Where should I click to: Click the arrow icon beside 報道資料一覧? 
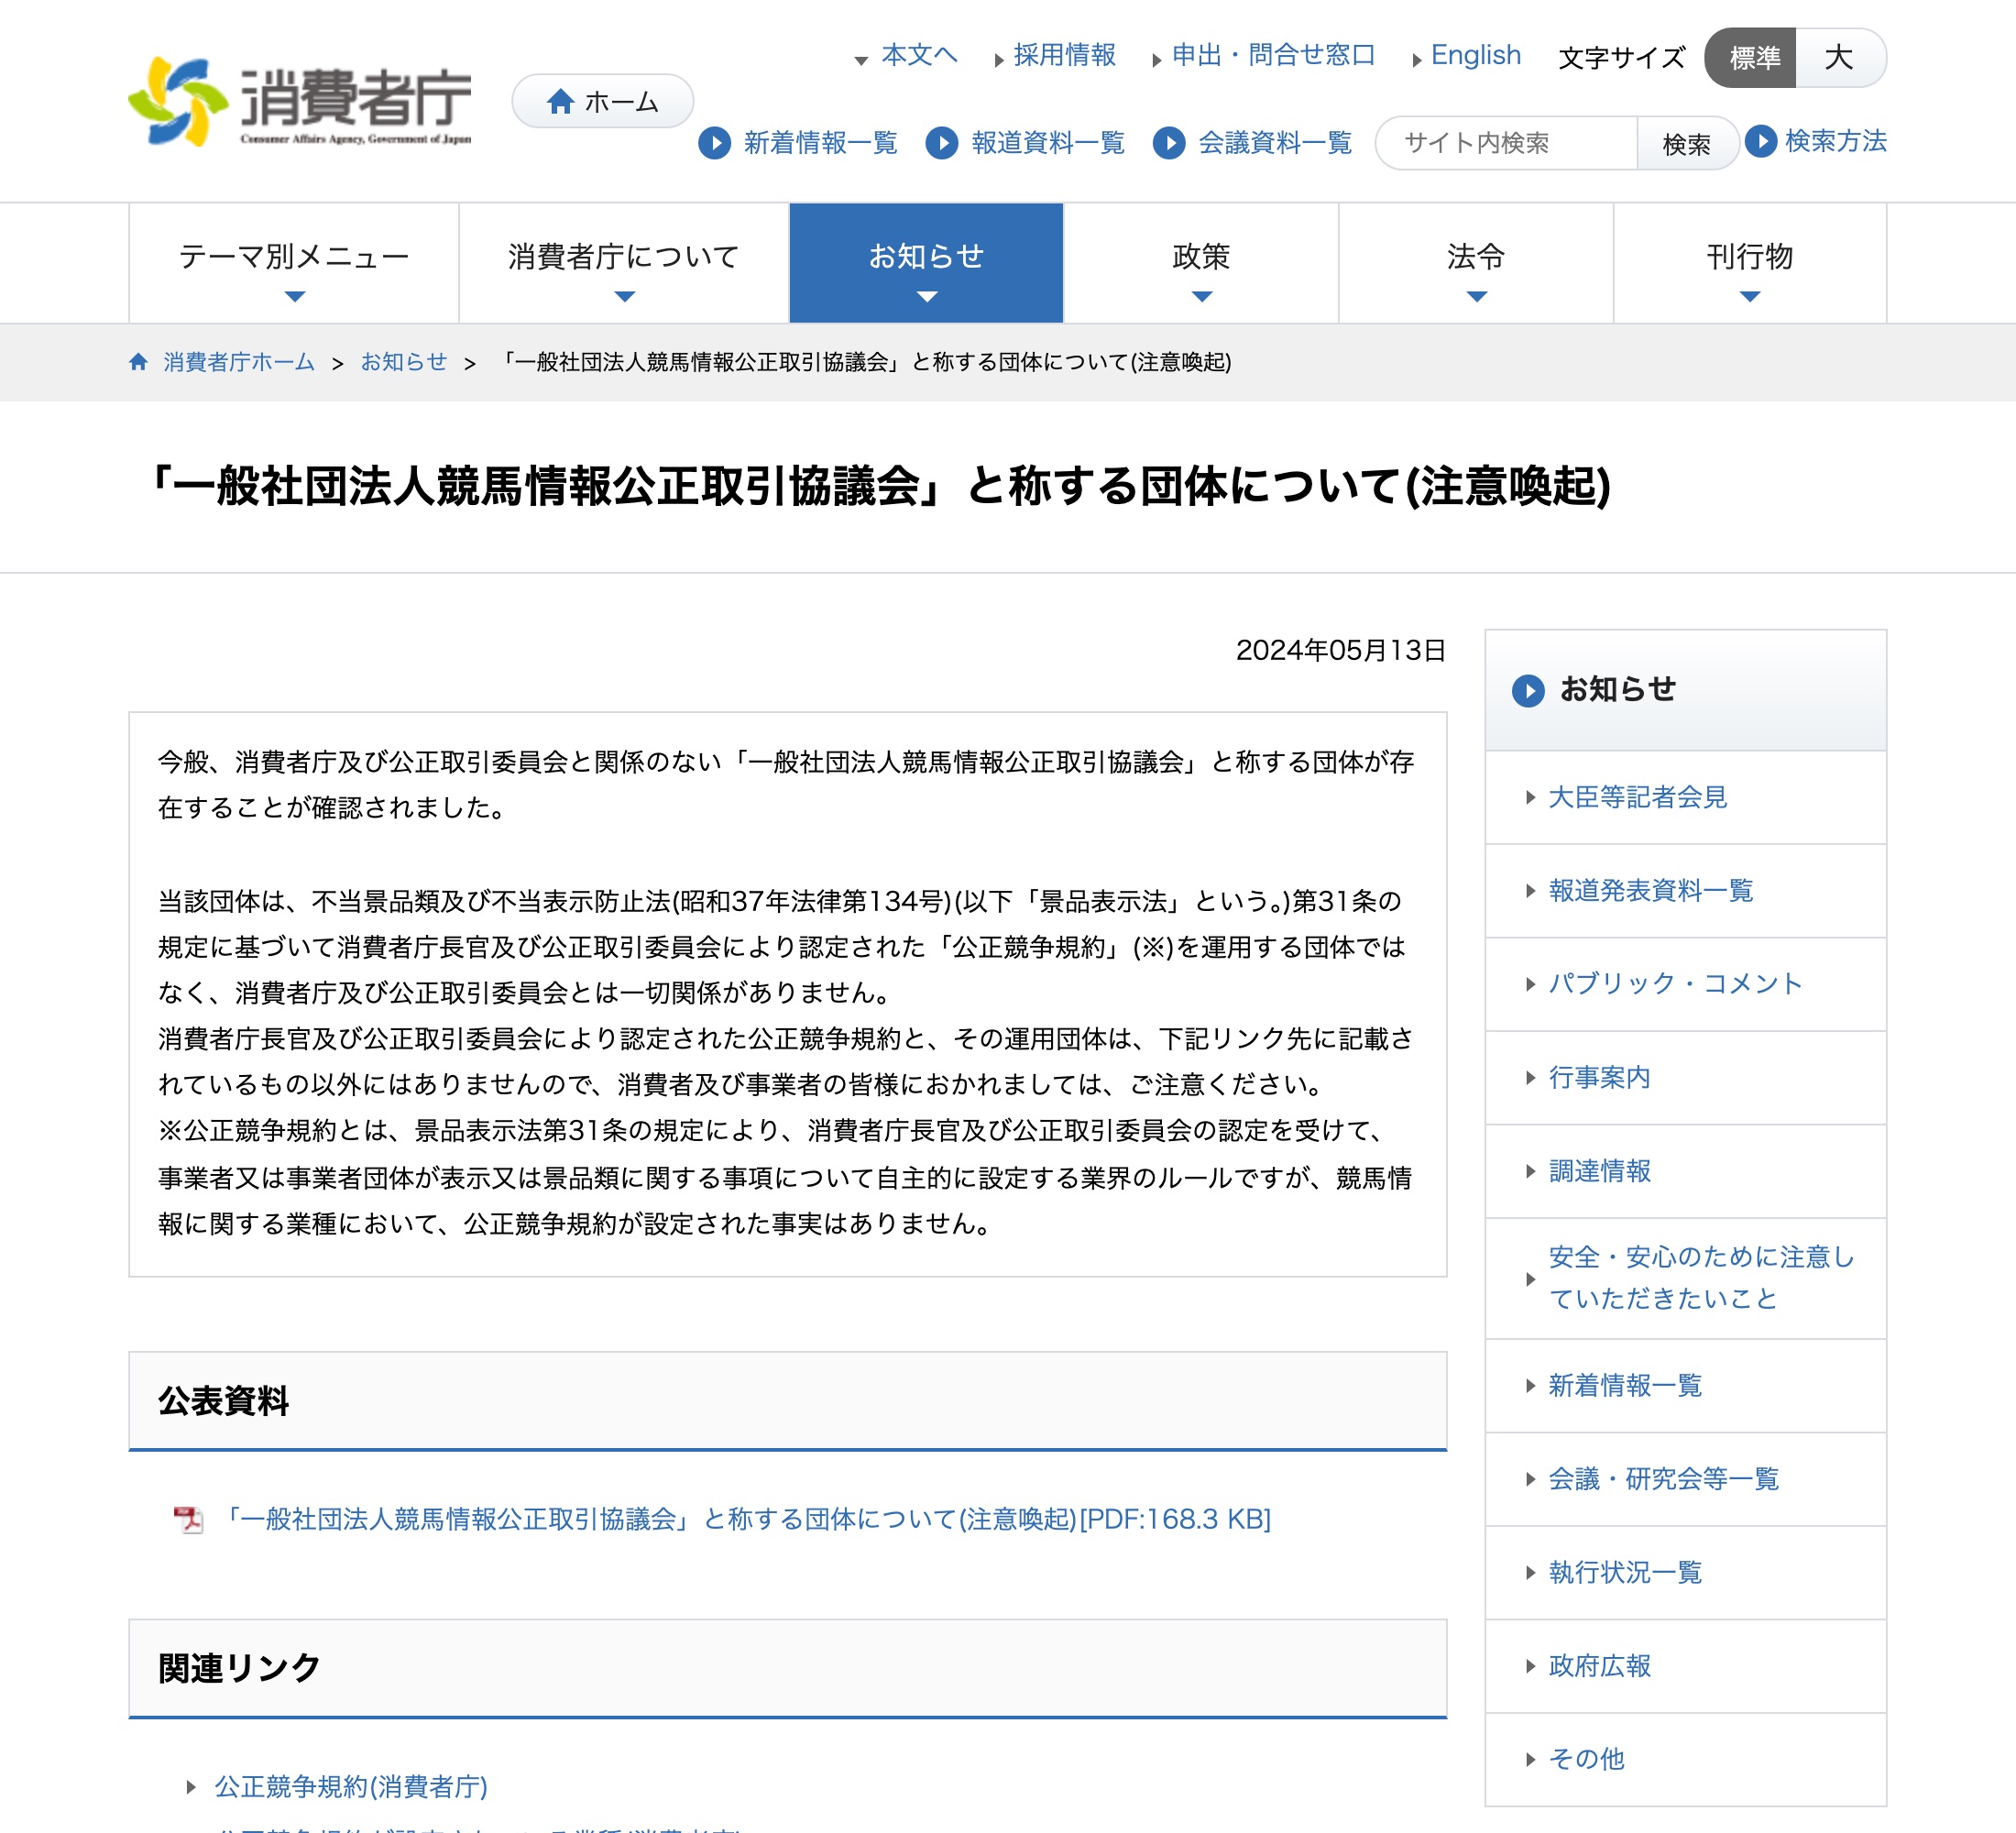942,143
